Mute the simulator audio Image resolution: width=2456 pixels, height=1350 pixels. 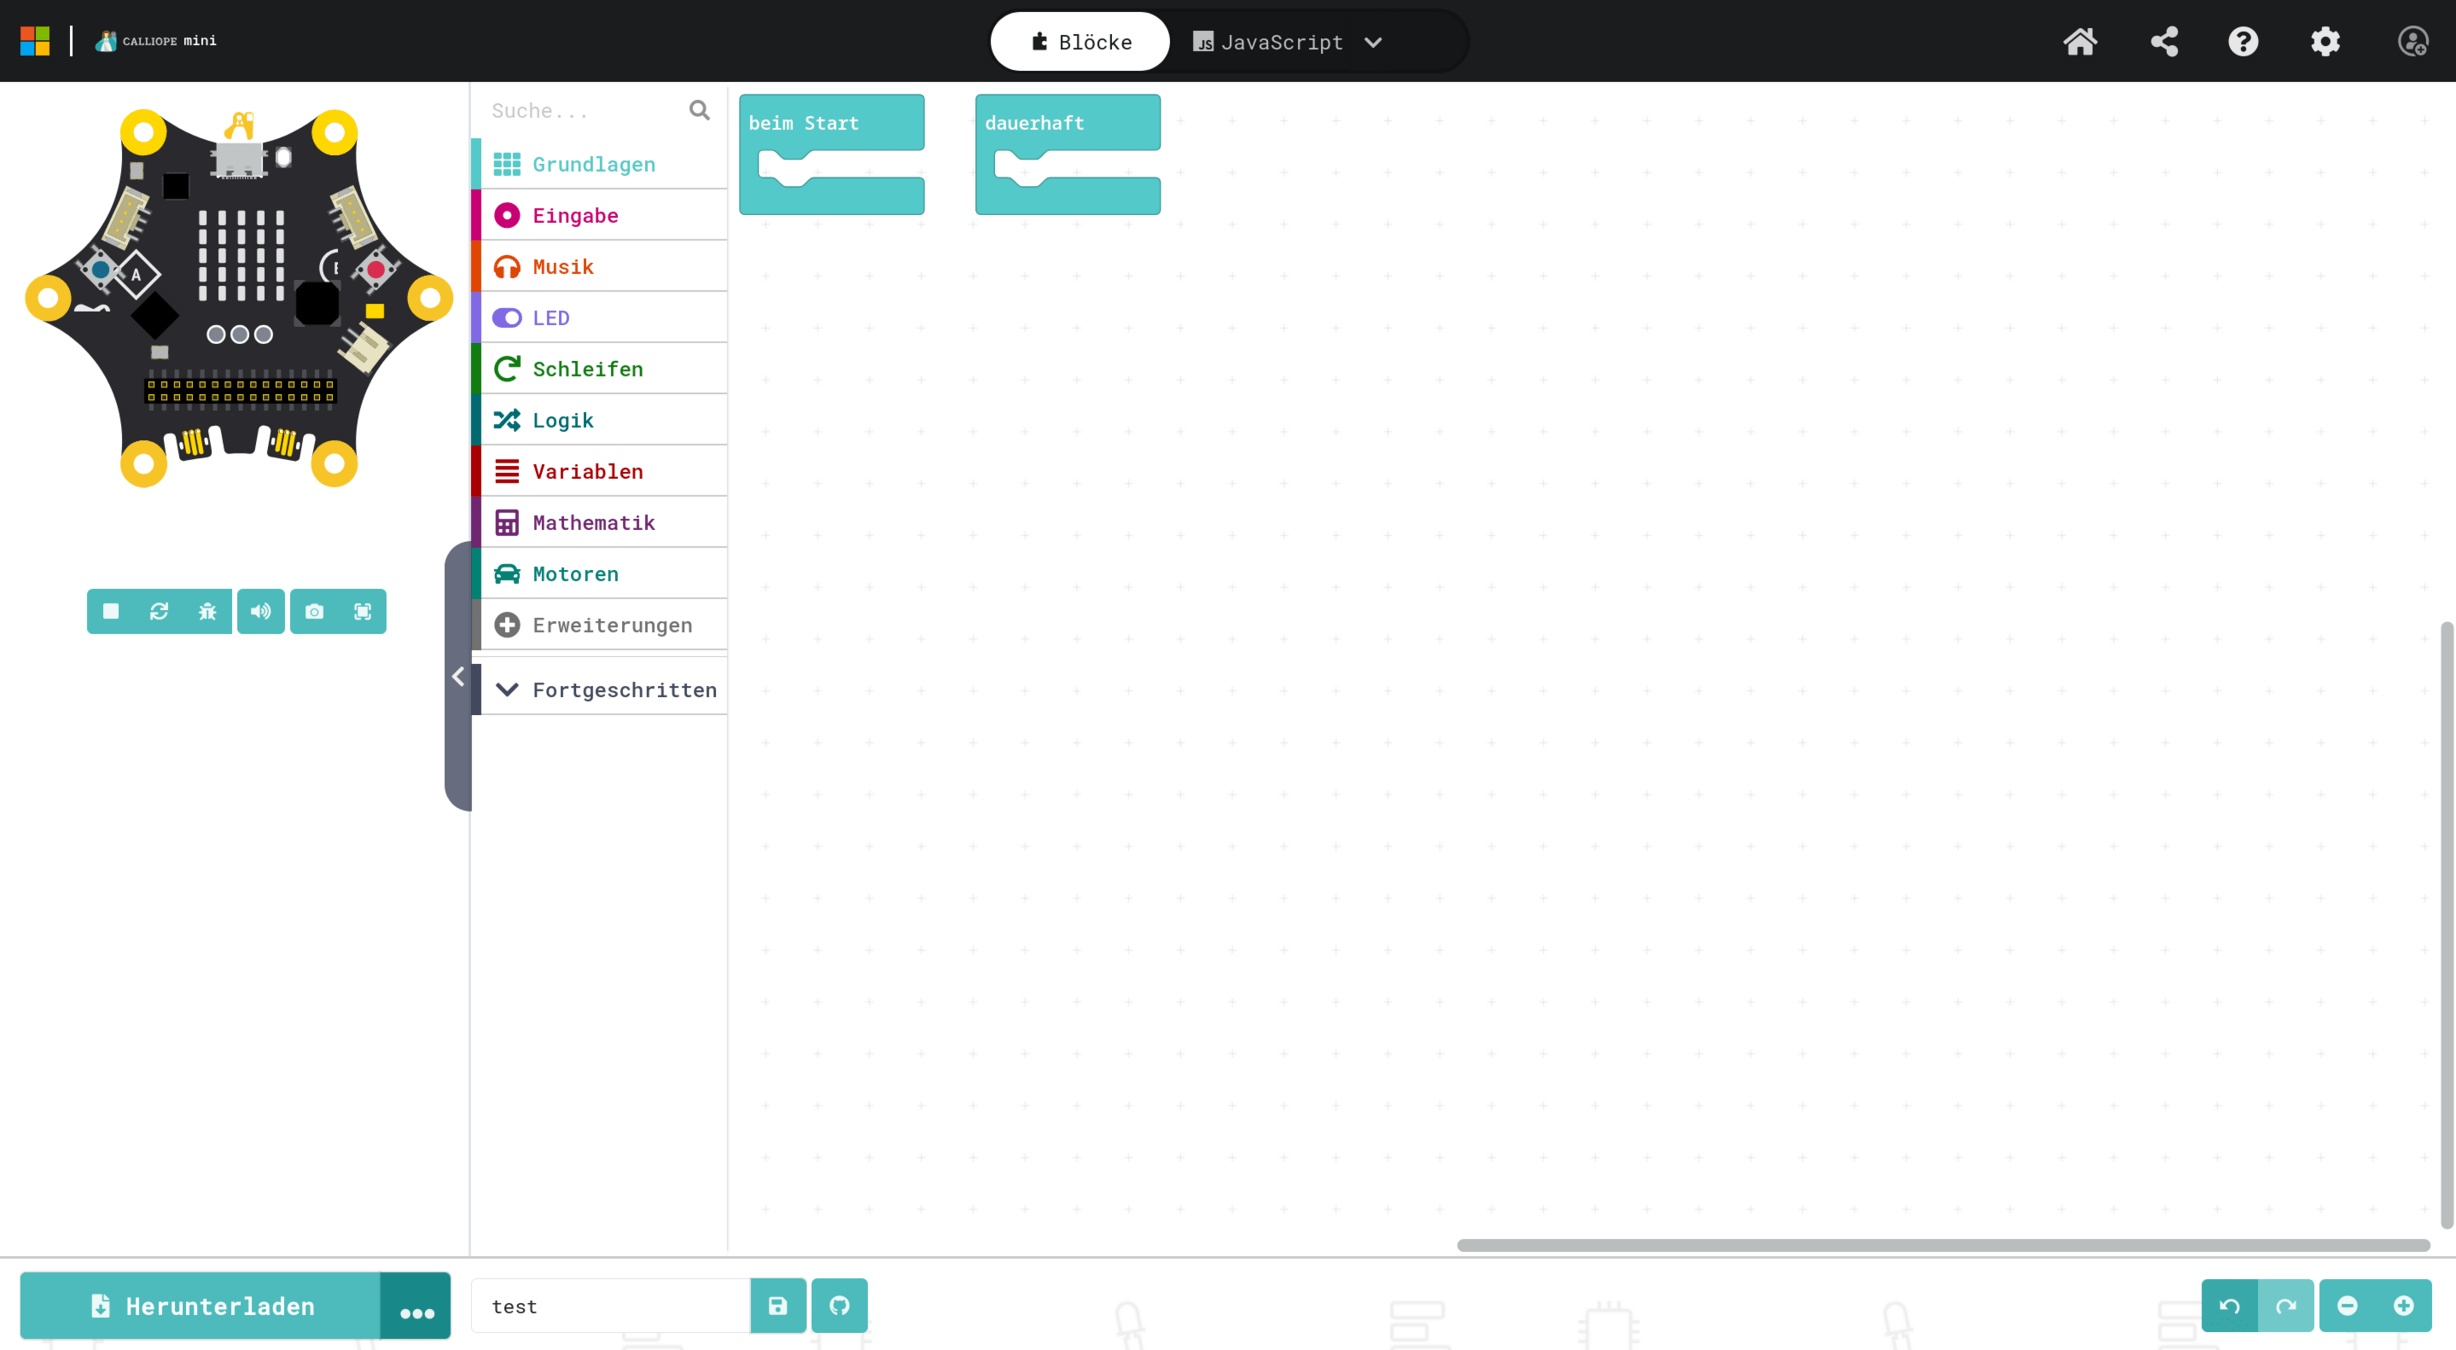(261, 611)
